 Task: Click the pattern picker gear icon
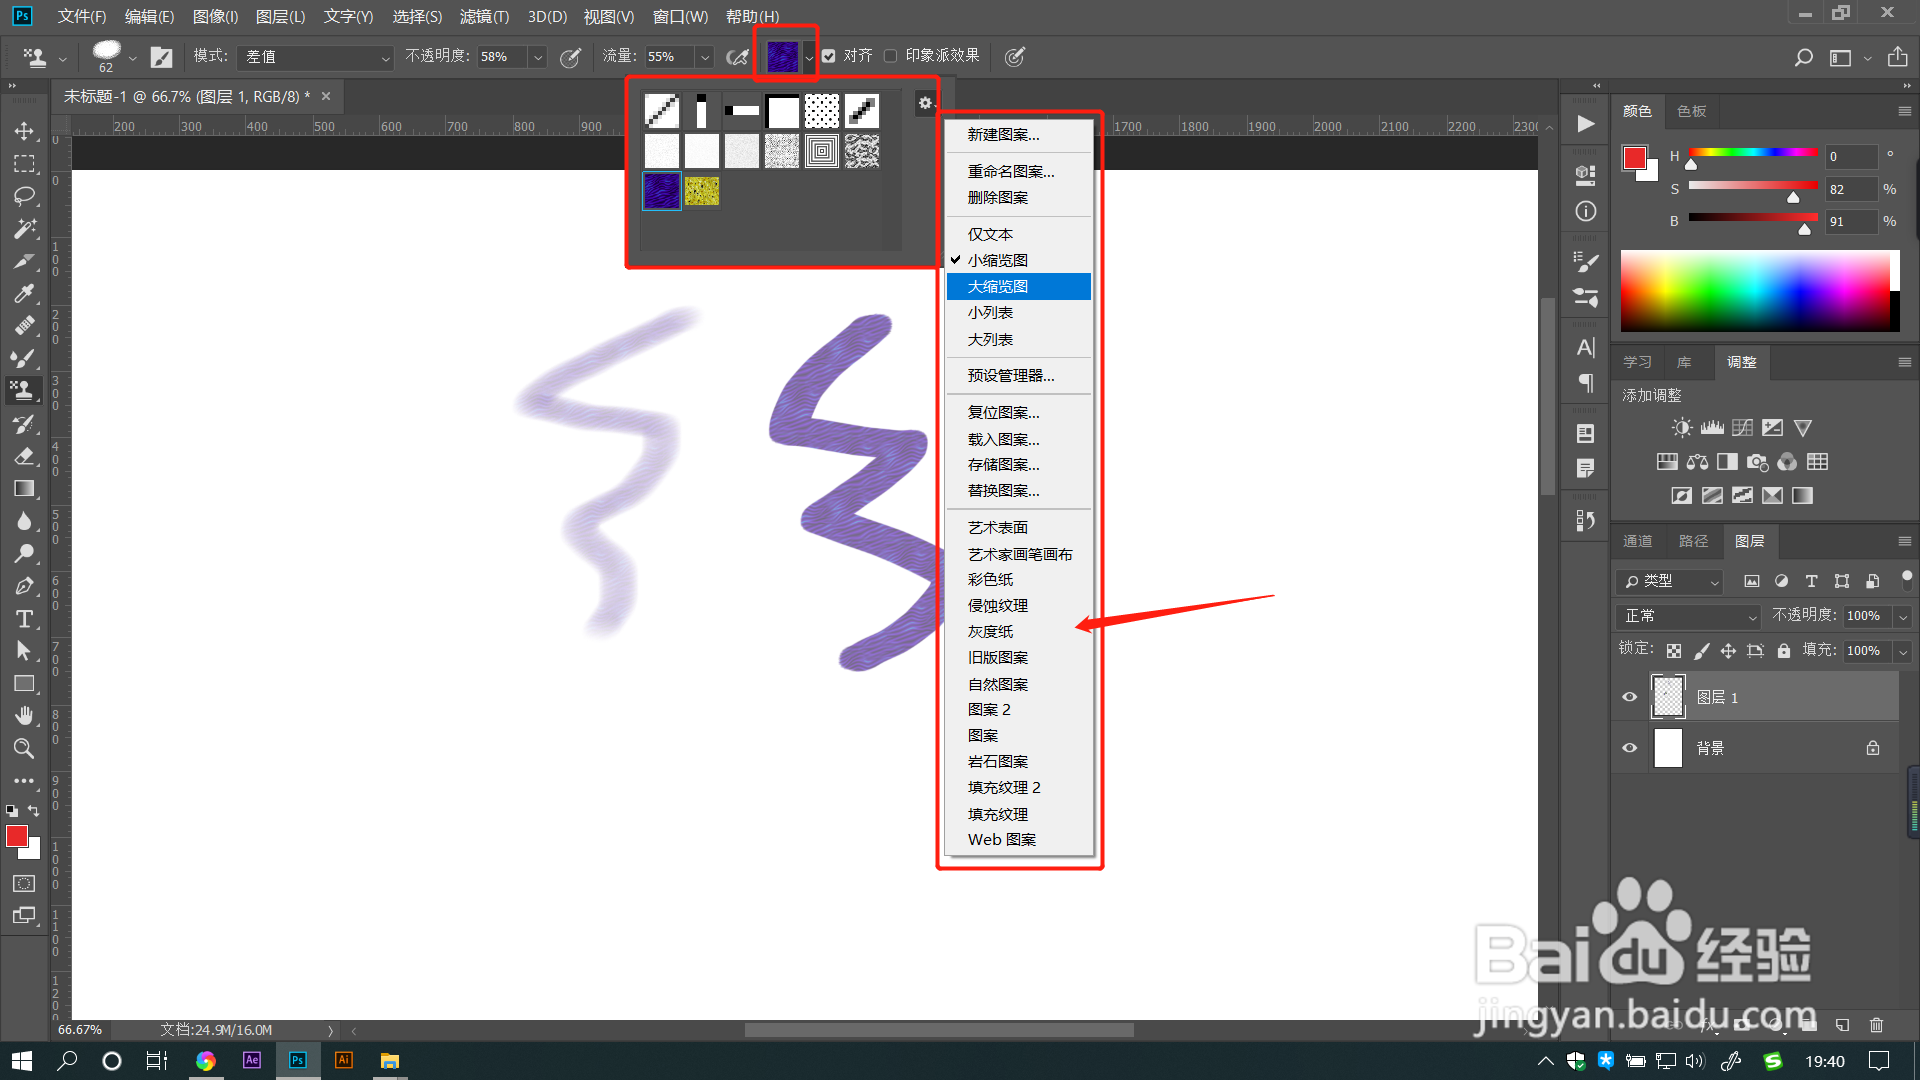click(925, 103)
